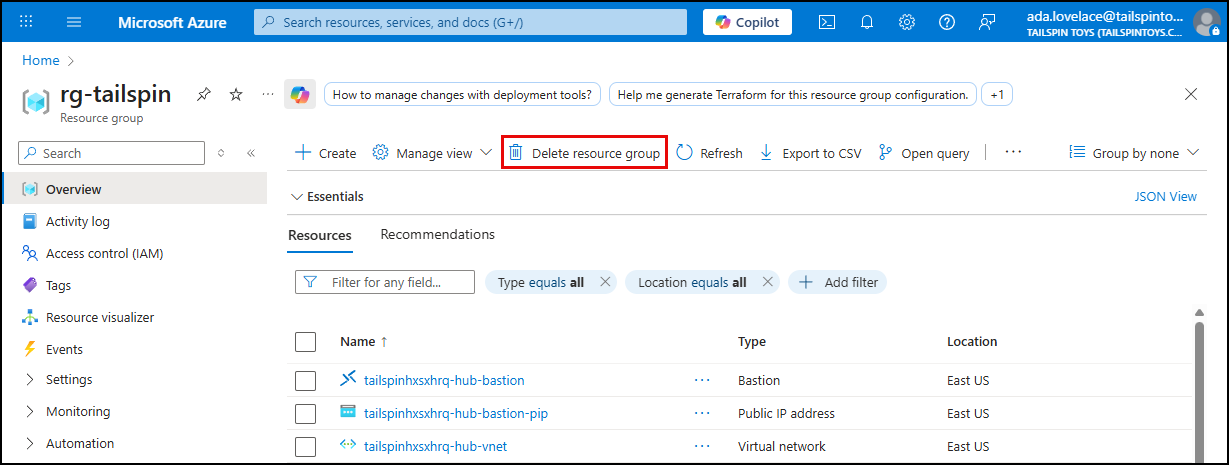Image resolution: width=1229 pixels, height=465 pixels.
Task: Go to Home breadcrumb
Action: pyautogui.click(x=41, y=60)
